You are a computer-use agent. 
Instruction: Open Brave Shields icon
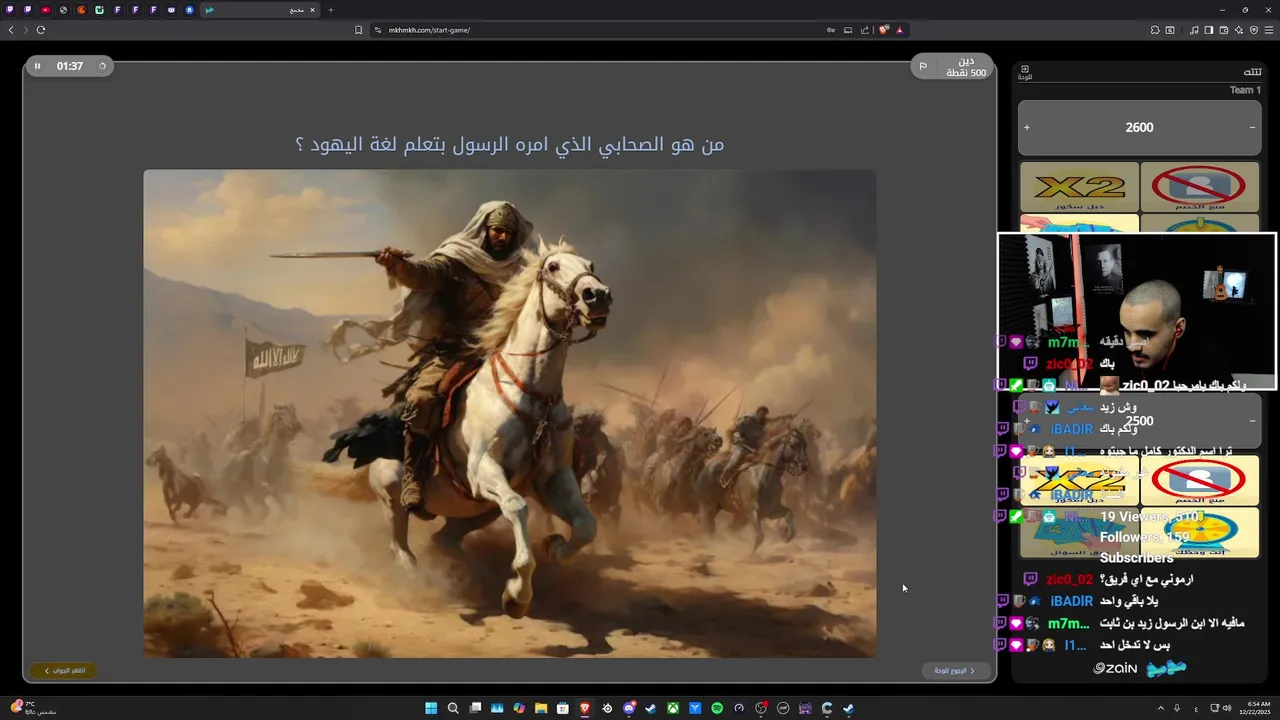[x=884, y=30]
